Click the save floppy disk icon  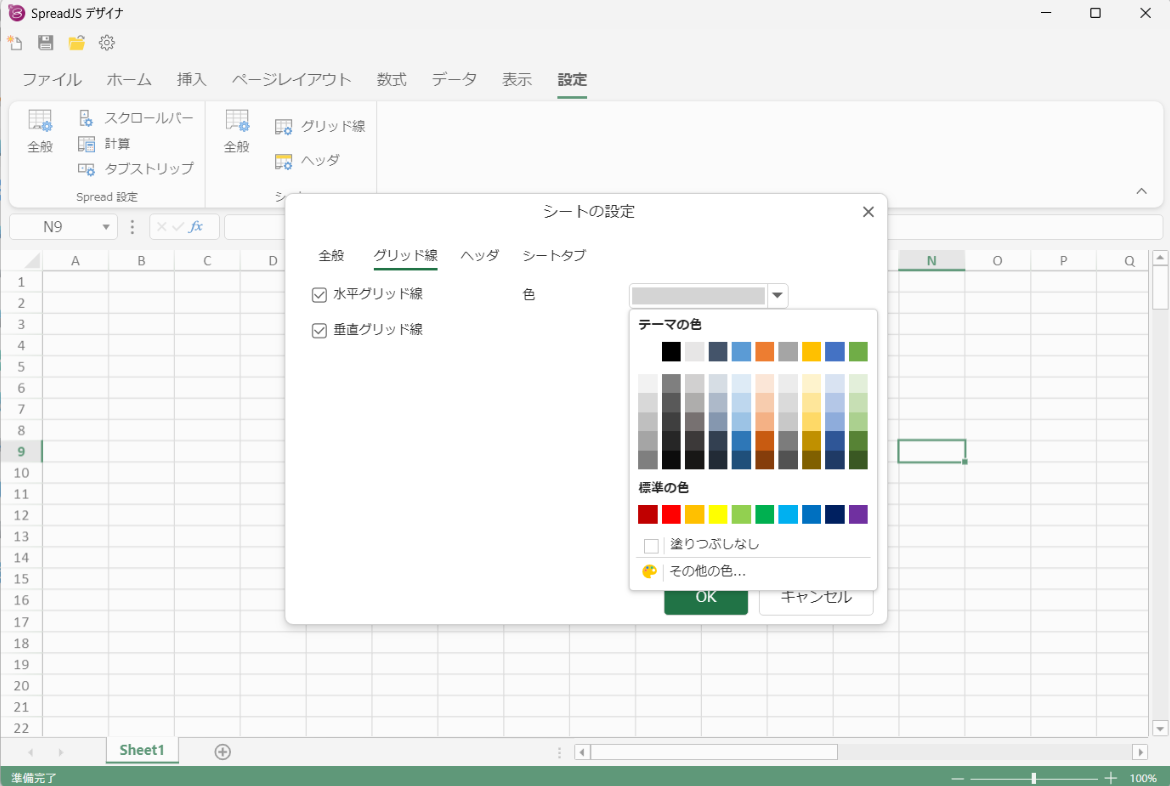pos(46,43)
